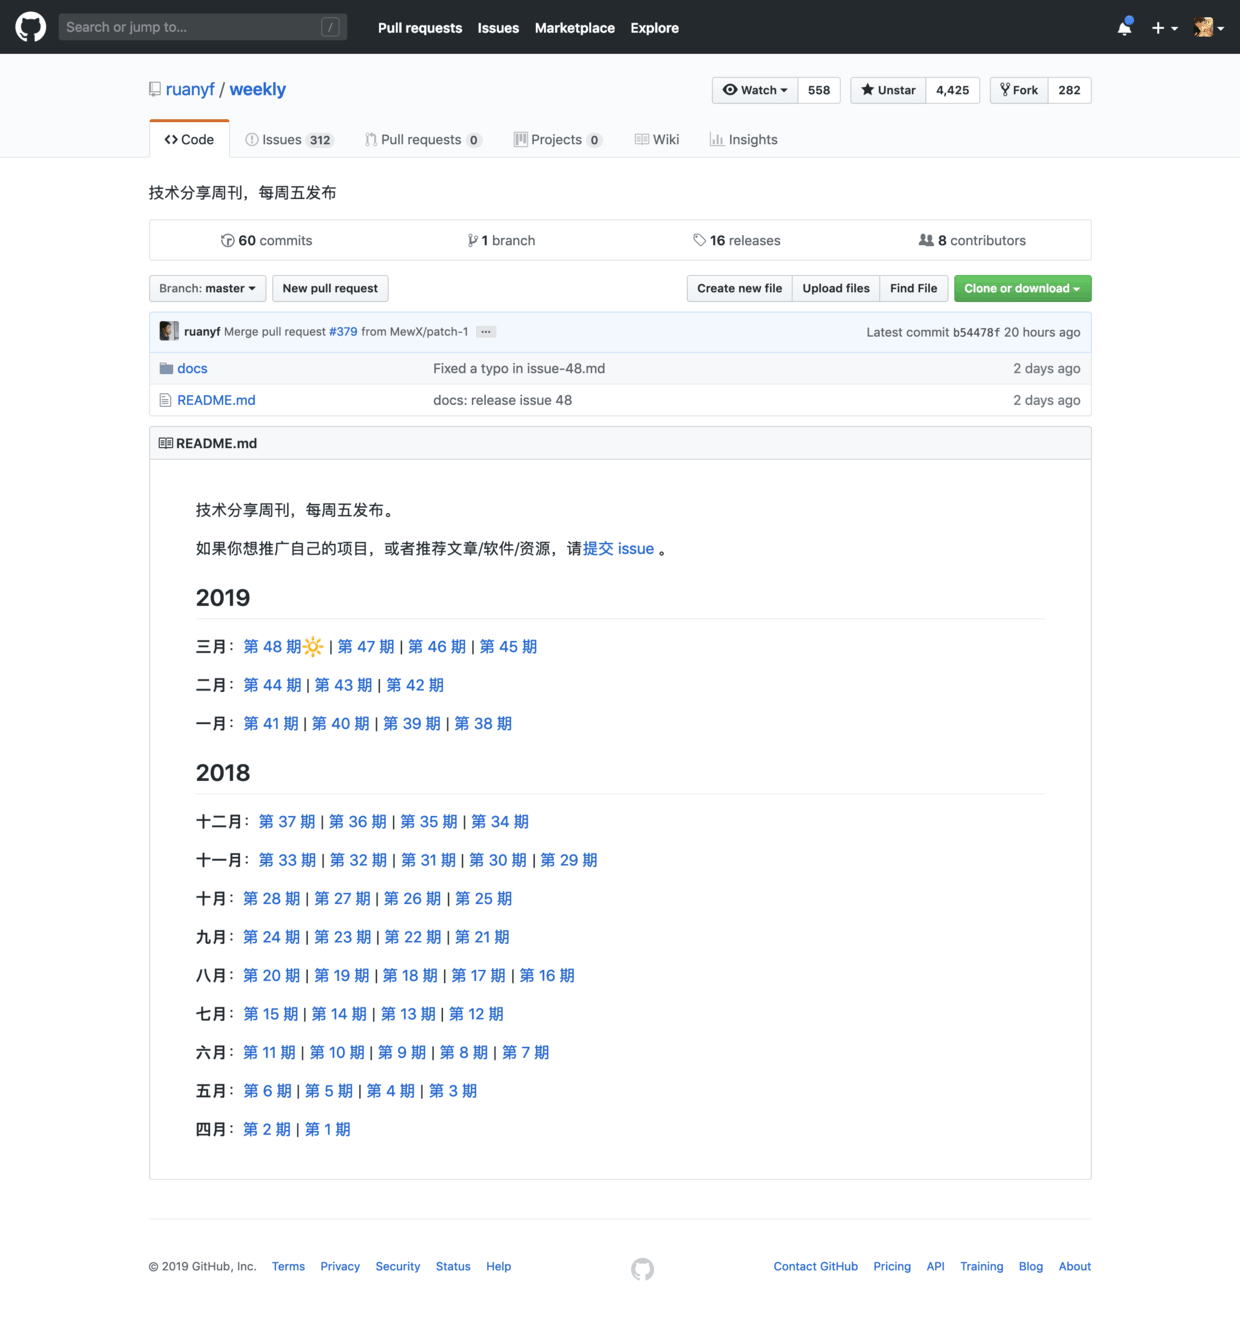
Task: Open footer Status link
Action: click(453, 1266)
